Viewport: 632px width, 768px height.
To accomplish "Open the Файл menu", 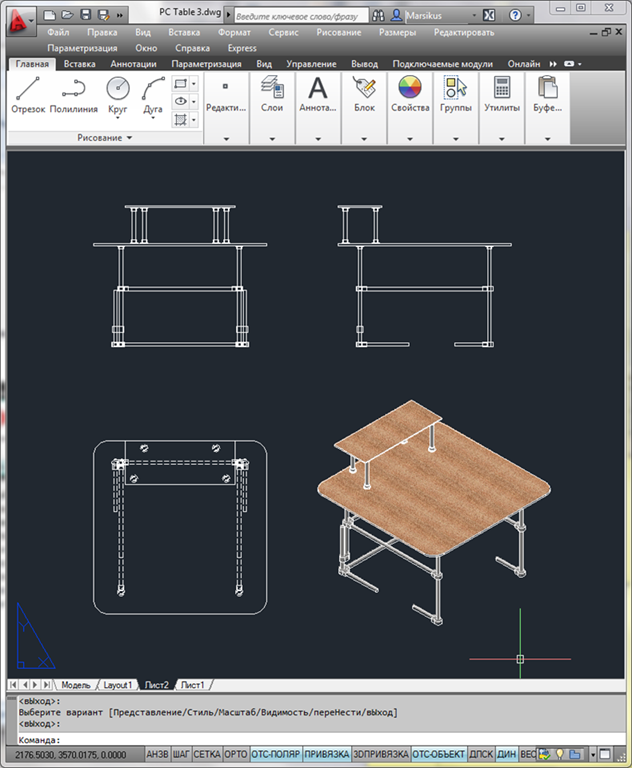I will coord(58,32).
